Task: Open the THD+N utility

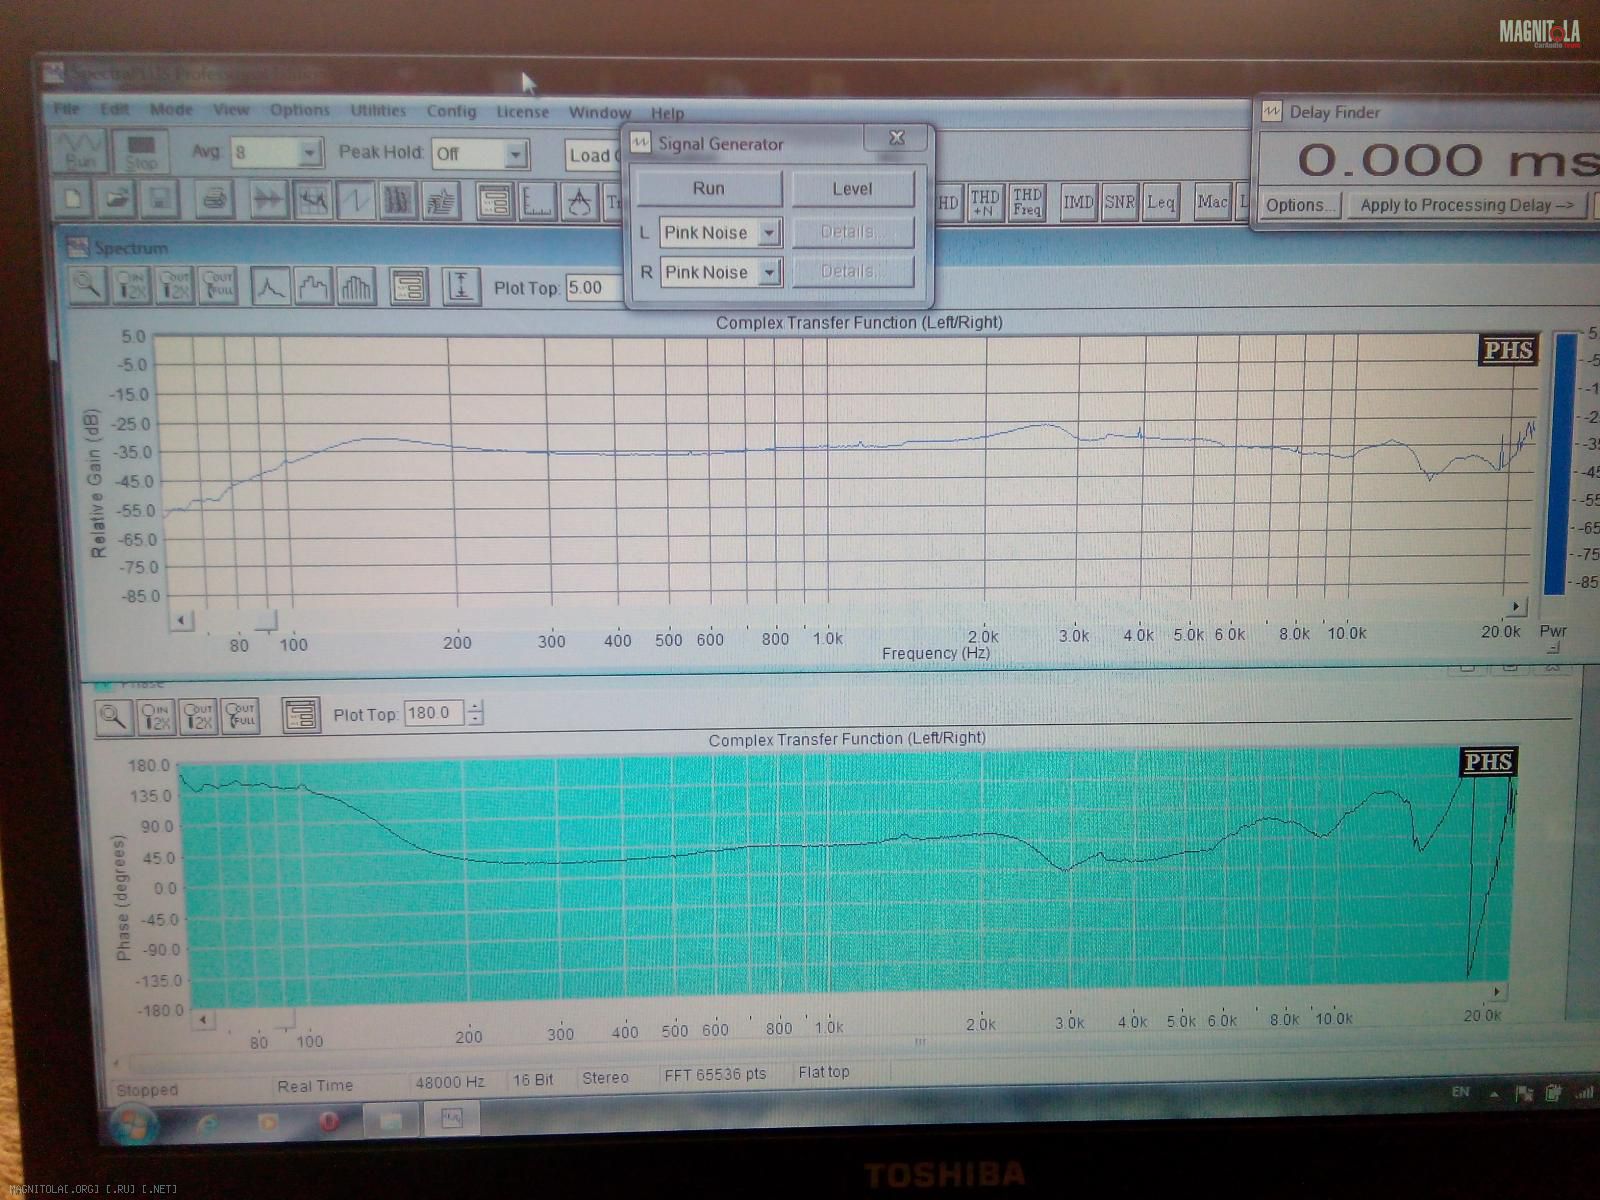Action: (984, 203)
